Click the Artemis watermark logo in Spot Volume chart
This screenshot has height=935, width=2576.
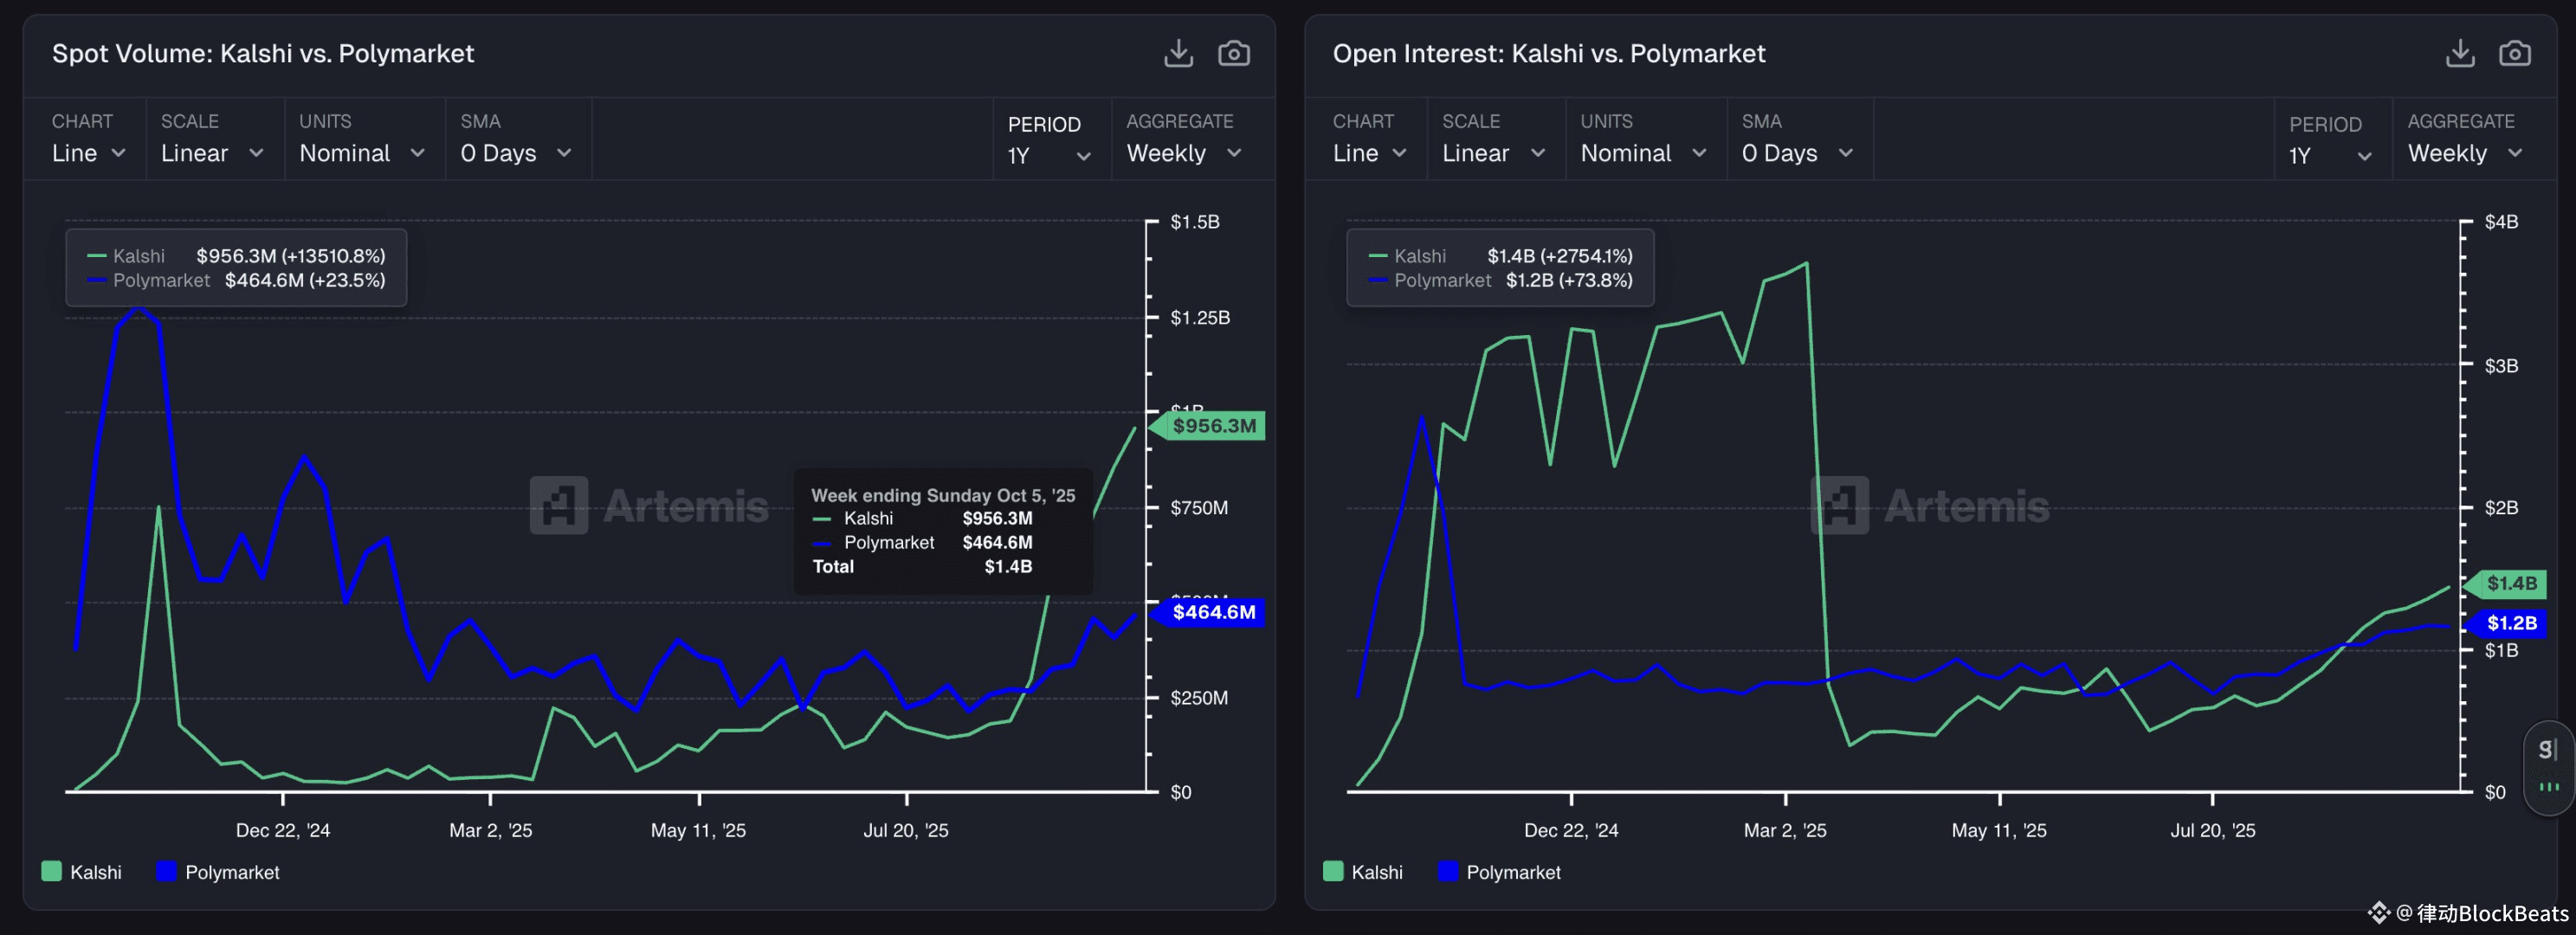point(559,505)
